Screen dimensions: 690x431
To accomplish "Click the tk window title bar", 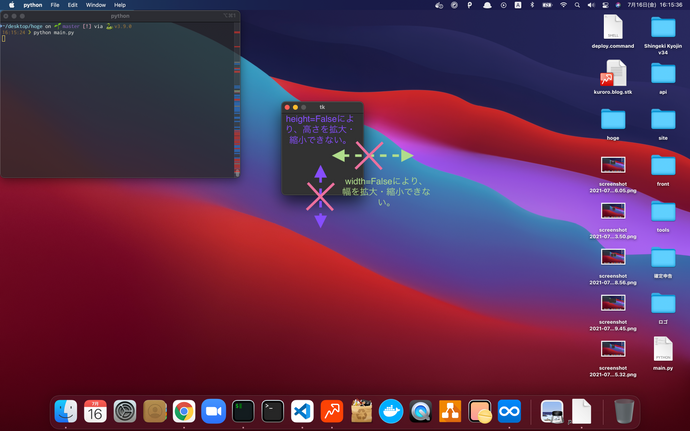I will [322, 107].
